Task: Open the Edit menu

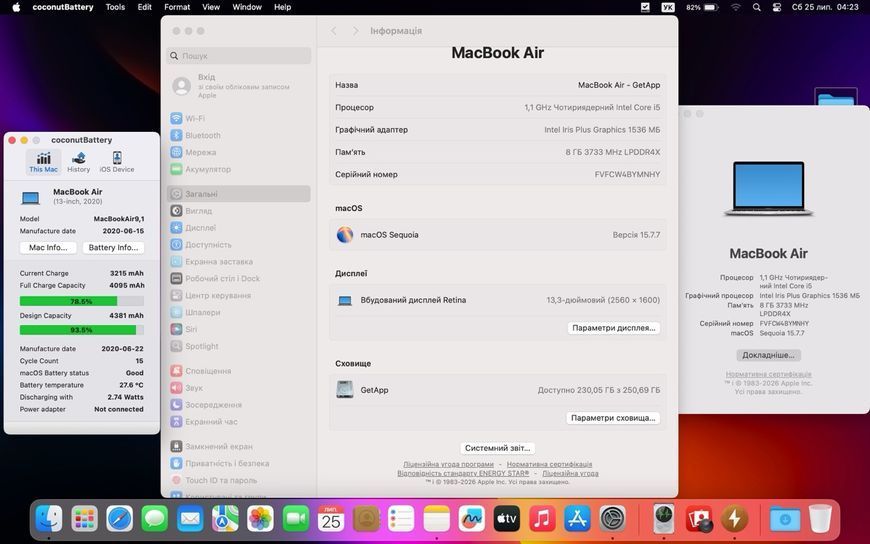Action: click(144, 7)
